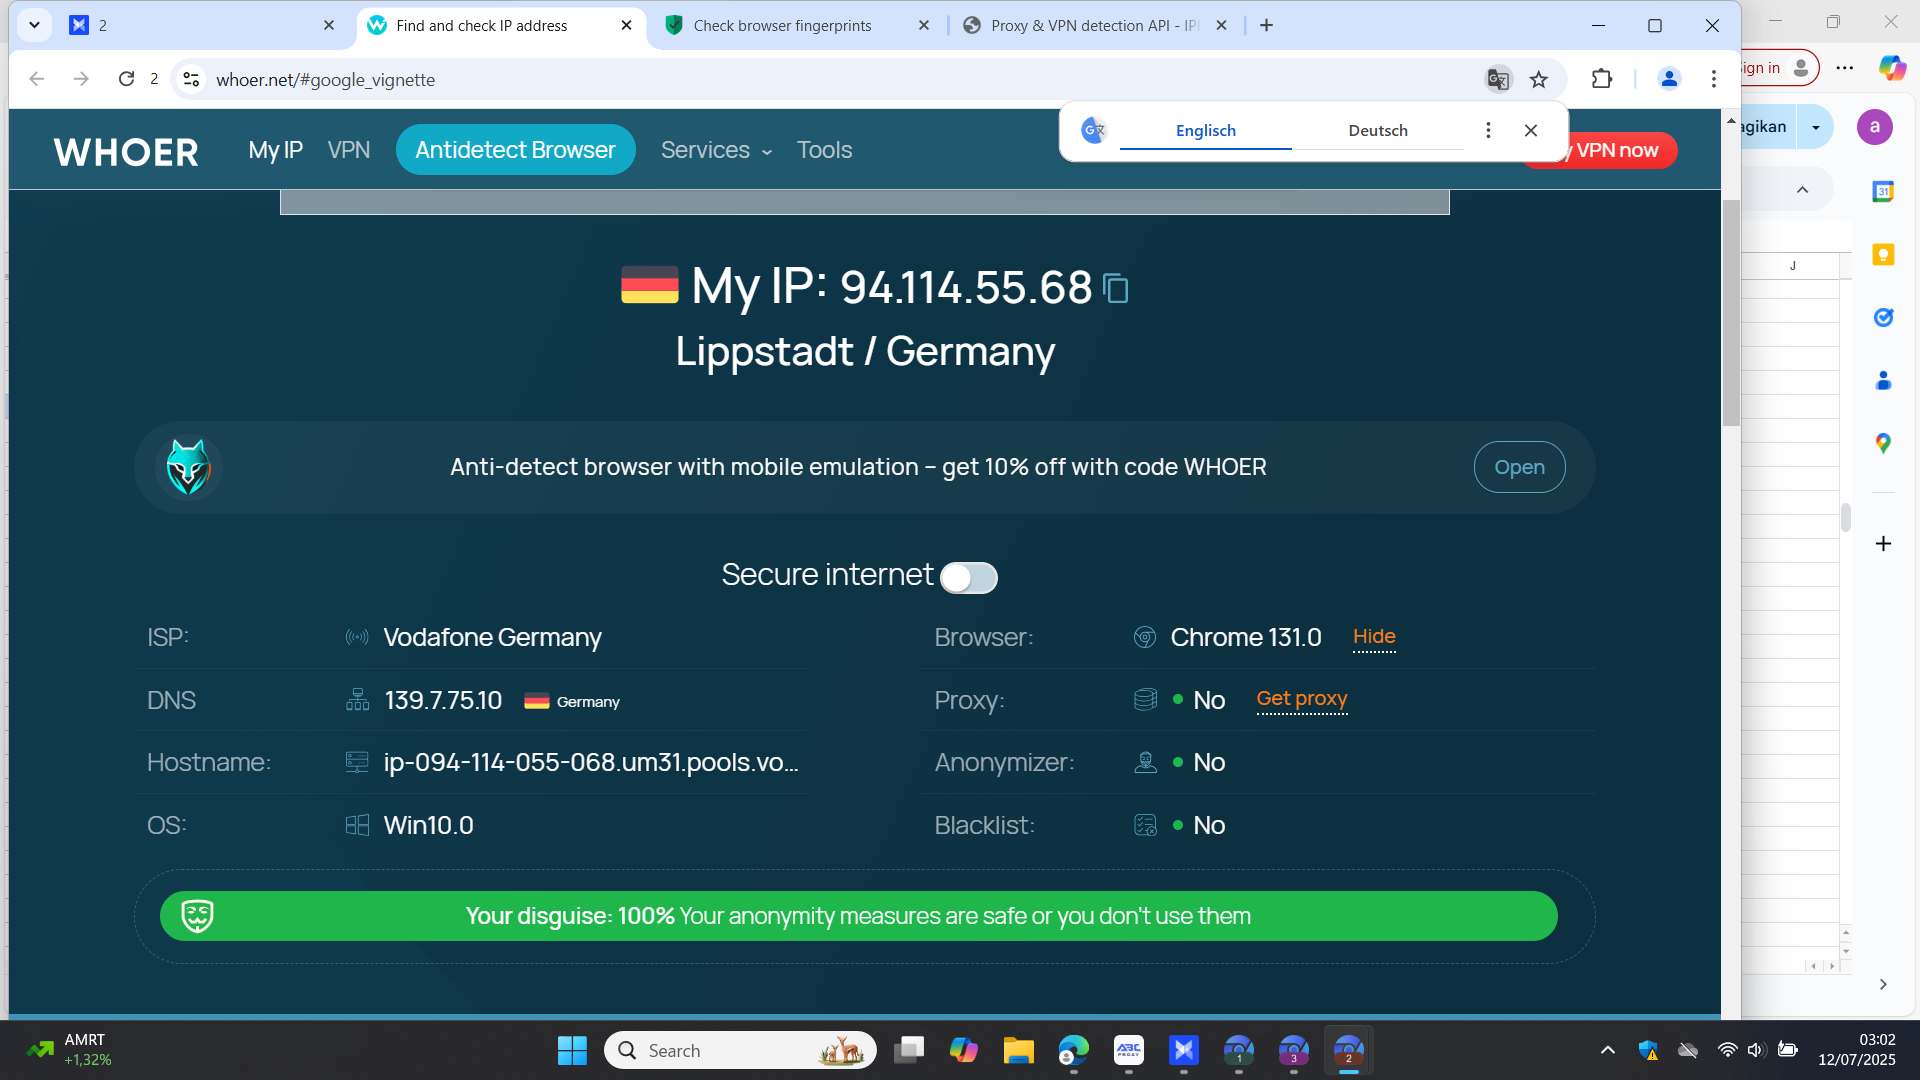Click the Get proxy link
Image resolution: width=1920 pixels, height=1080 pixels.
tap(1302, 699)
